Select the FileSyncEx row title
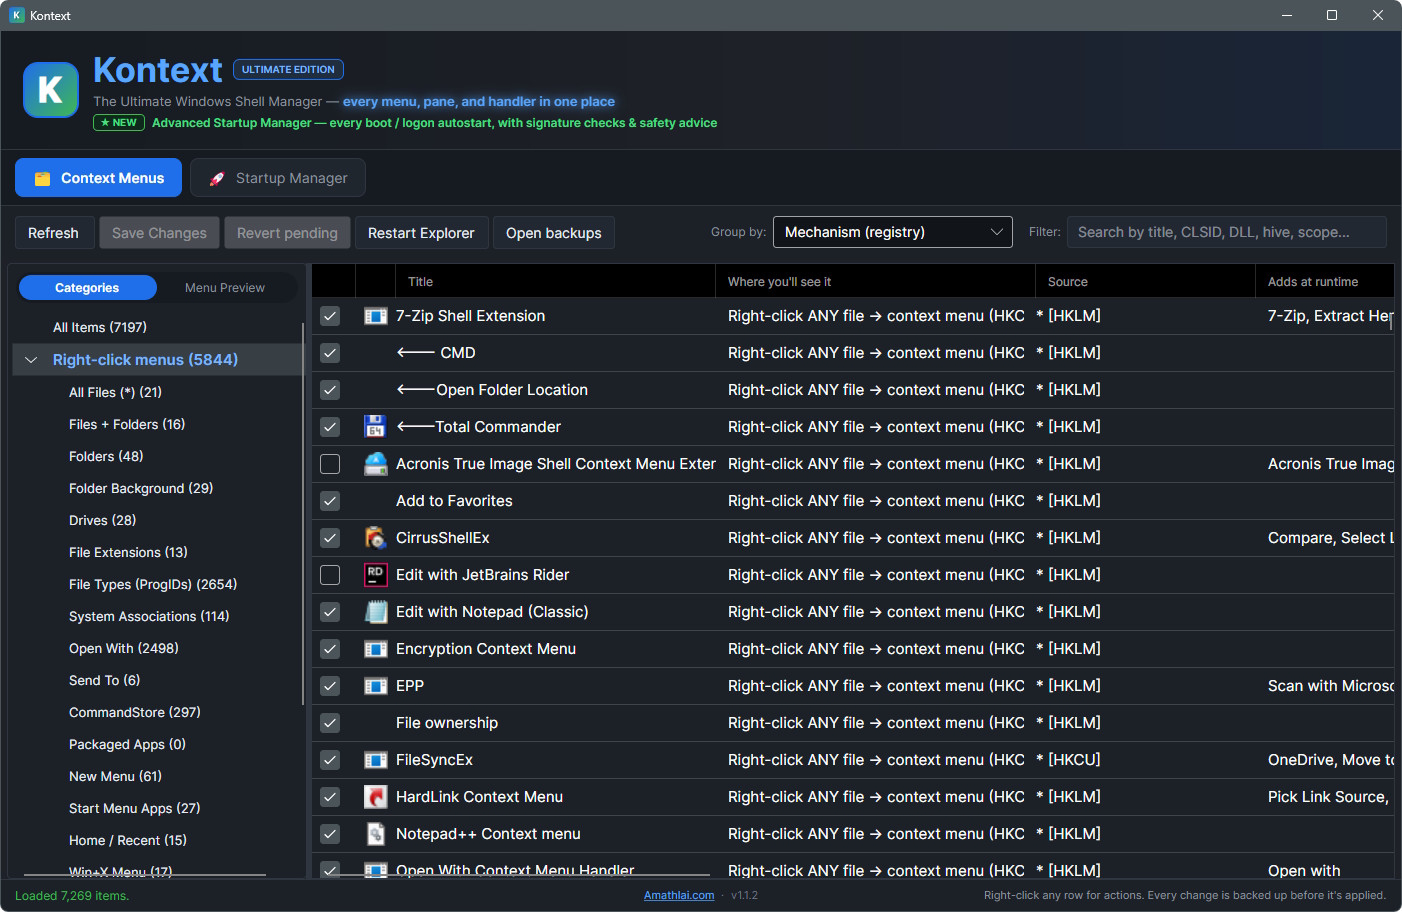Image resolution: width=1402 pixels, height=912 pixels. pyautogui.click(x=434, y=760)
